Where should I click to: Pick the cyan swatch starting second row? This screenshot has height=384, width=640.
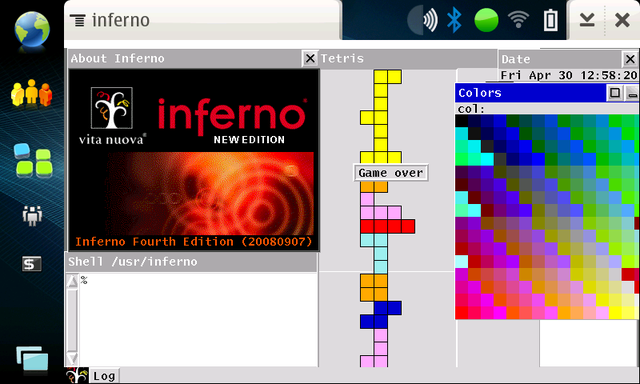(462, 133)
